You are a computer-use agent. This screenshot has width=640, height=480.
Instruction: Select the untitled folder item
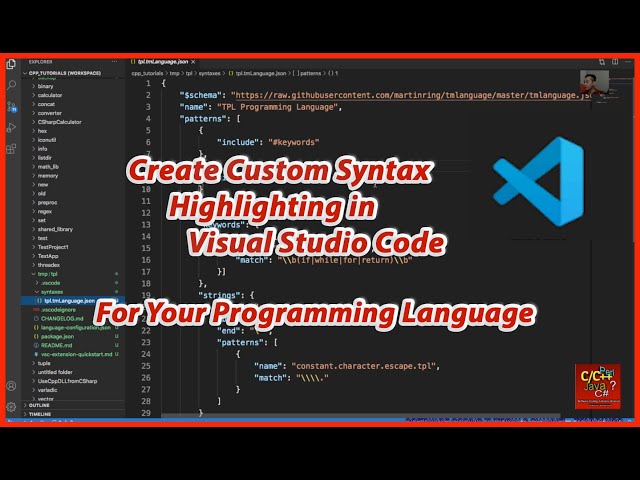coord(55,372)
